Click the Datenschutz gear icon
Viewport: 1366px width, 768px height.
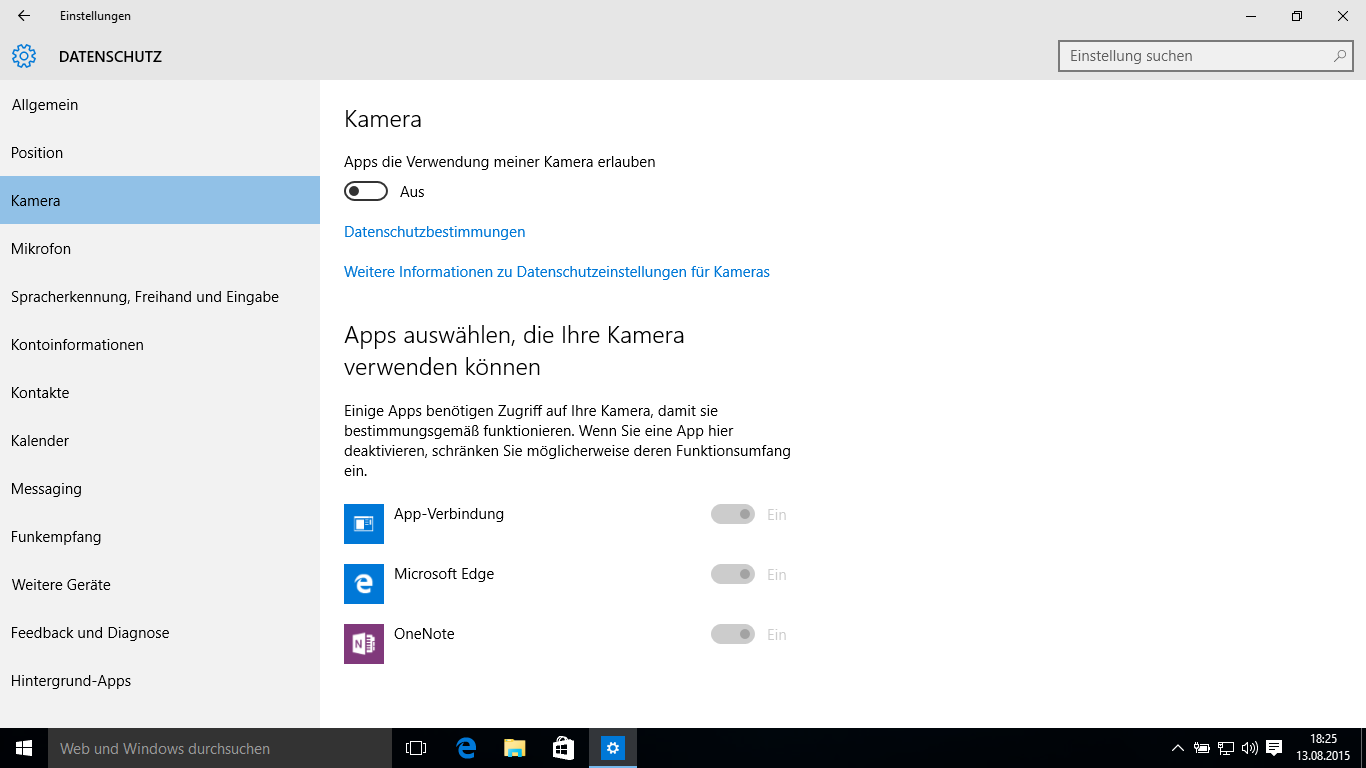click(24, 57)
